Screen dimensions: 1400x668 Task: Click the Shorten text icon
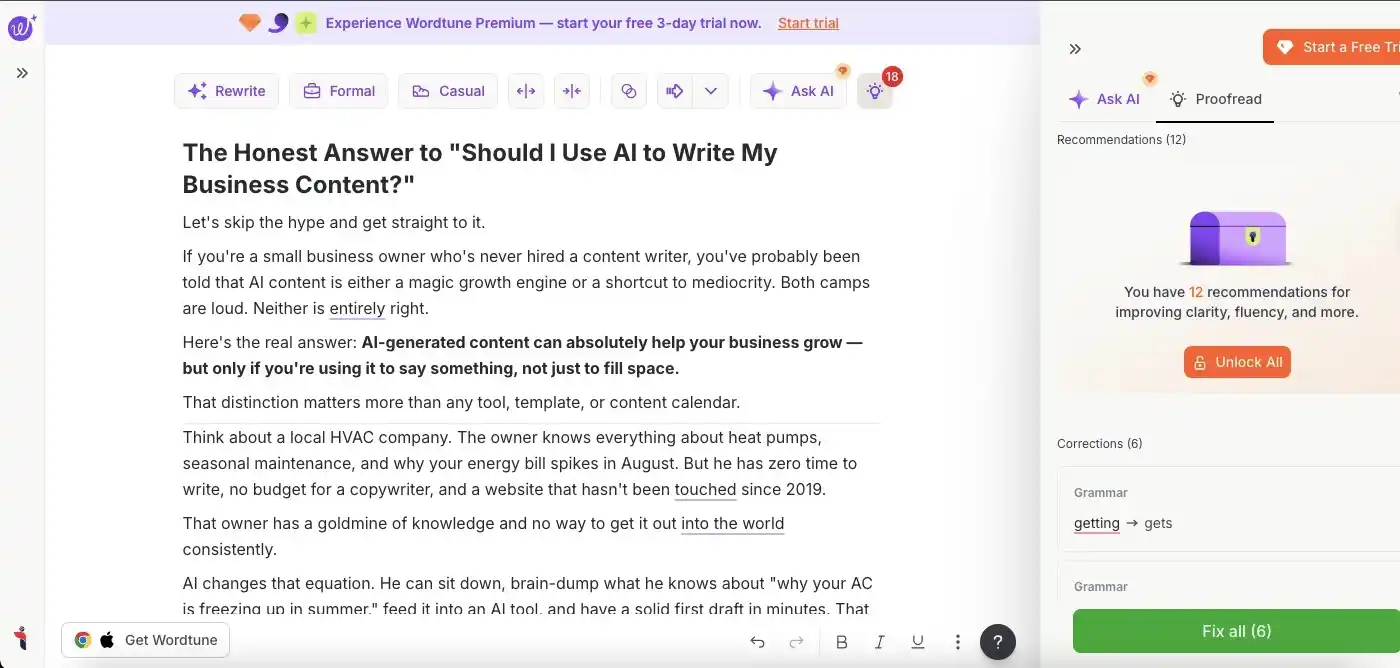pos(572,91)
